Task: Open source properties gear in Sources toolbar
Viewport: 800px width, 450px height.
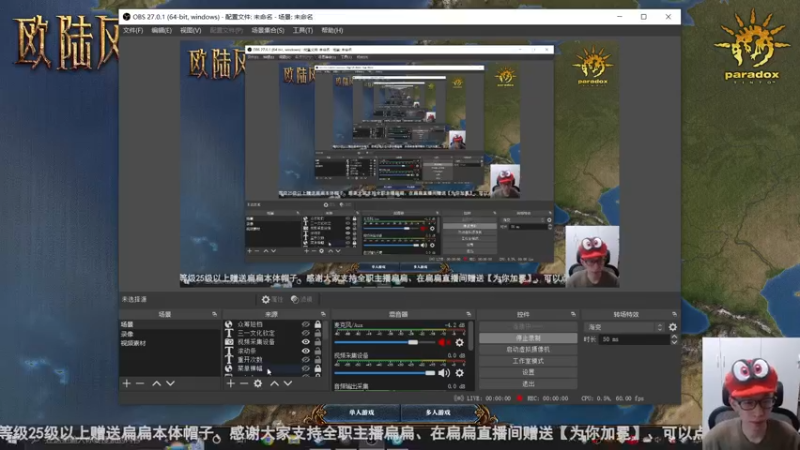Action: click(x=258, y=383)
